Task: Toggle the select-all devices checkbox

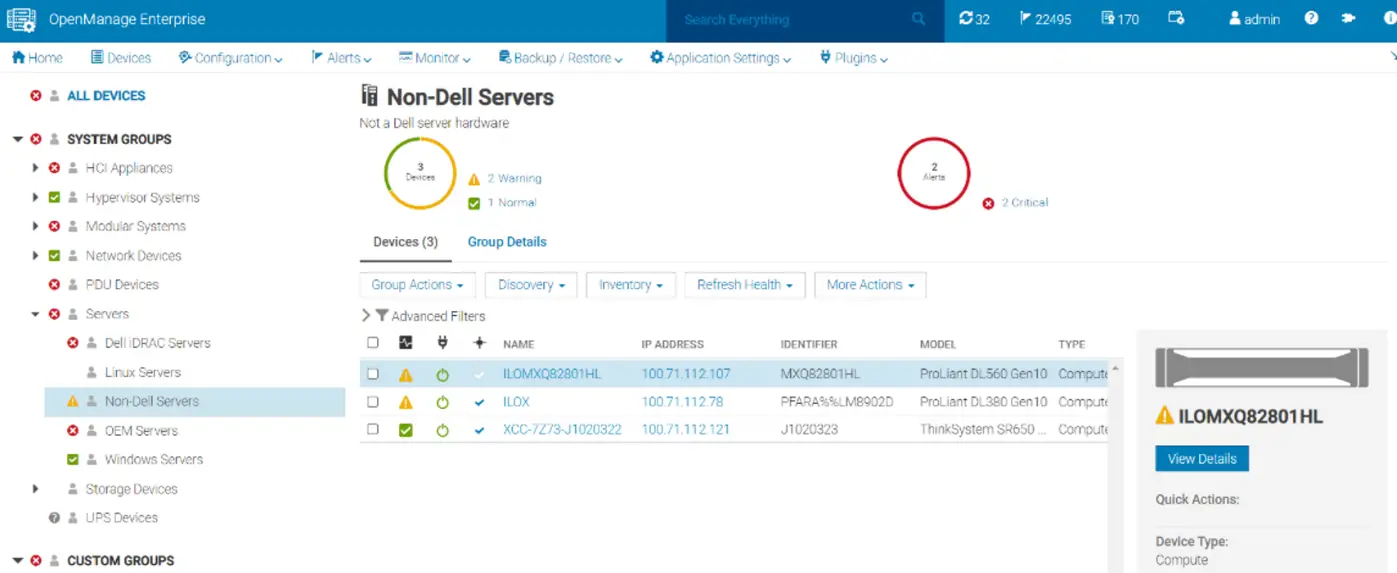Action: (x=373, y=343)
